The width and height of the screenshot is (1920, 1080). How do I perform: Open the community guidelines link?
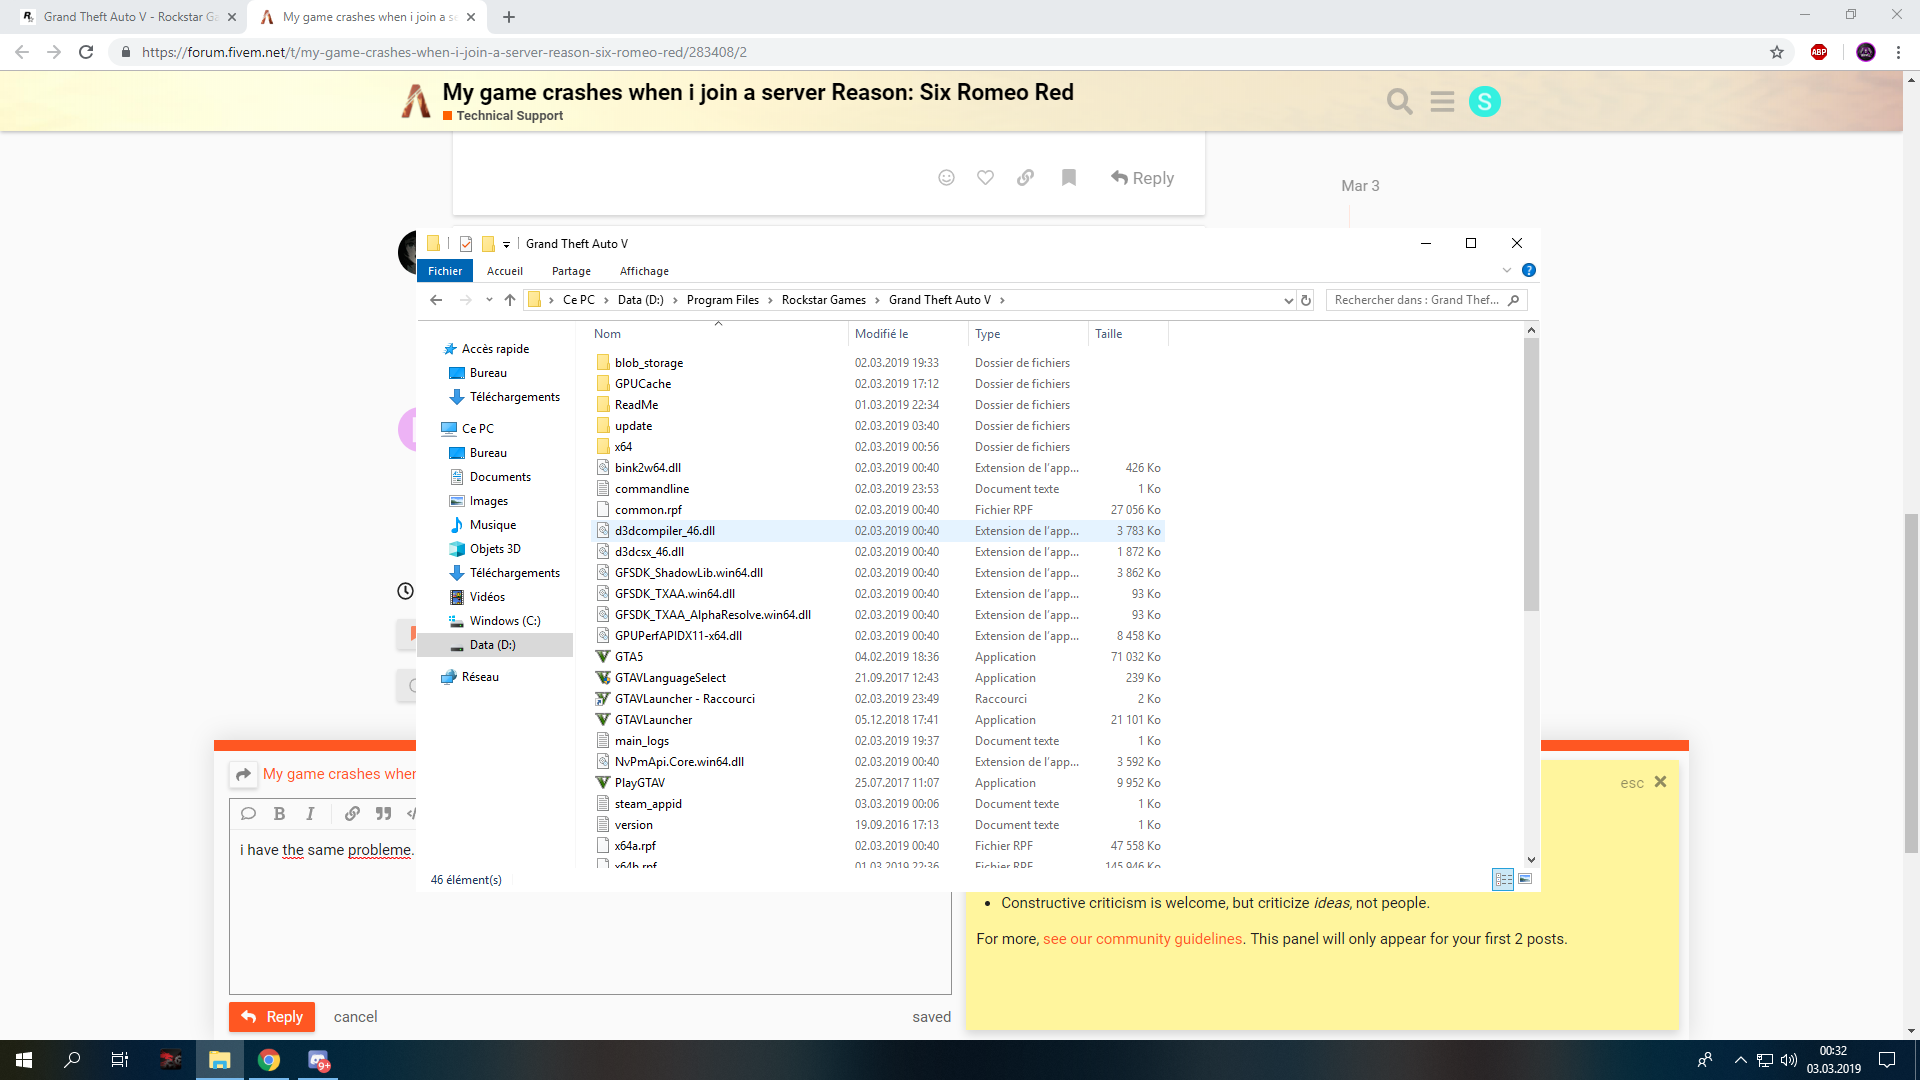pyautogui.click(x=1142, y=939)
